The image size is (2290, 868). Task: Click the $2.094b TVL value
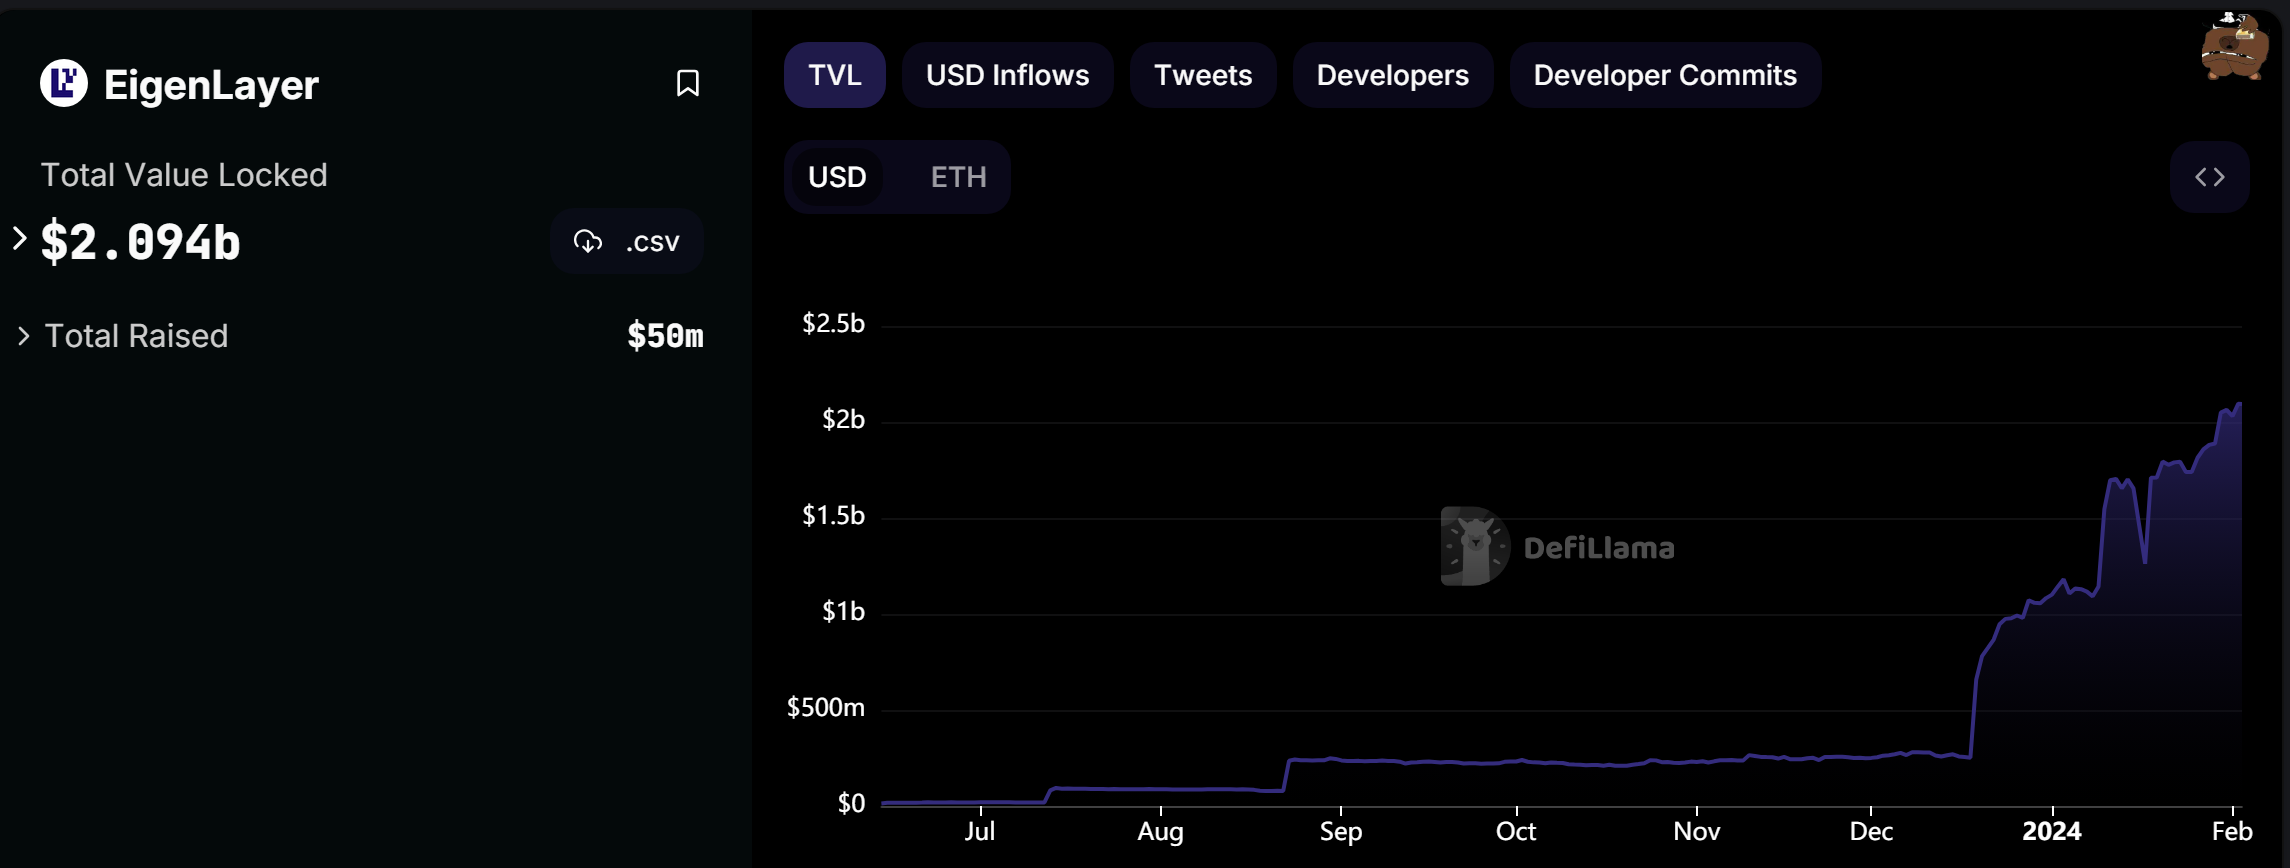141,242
